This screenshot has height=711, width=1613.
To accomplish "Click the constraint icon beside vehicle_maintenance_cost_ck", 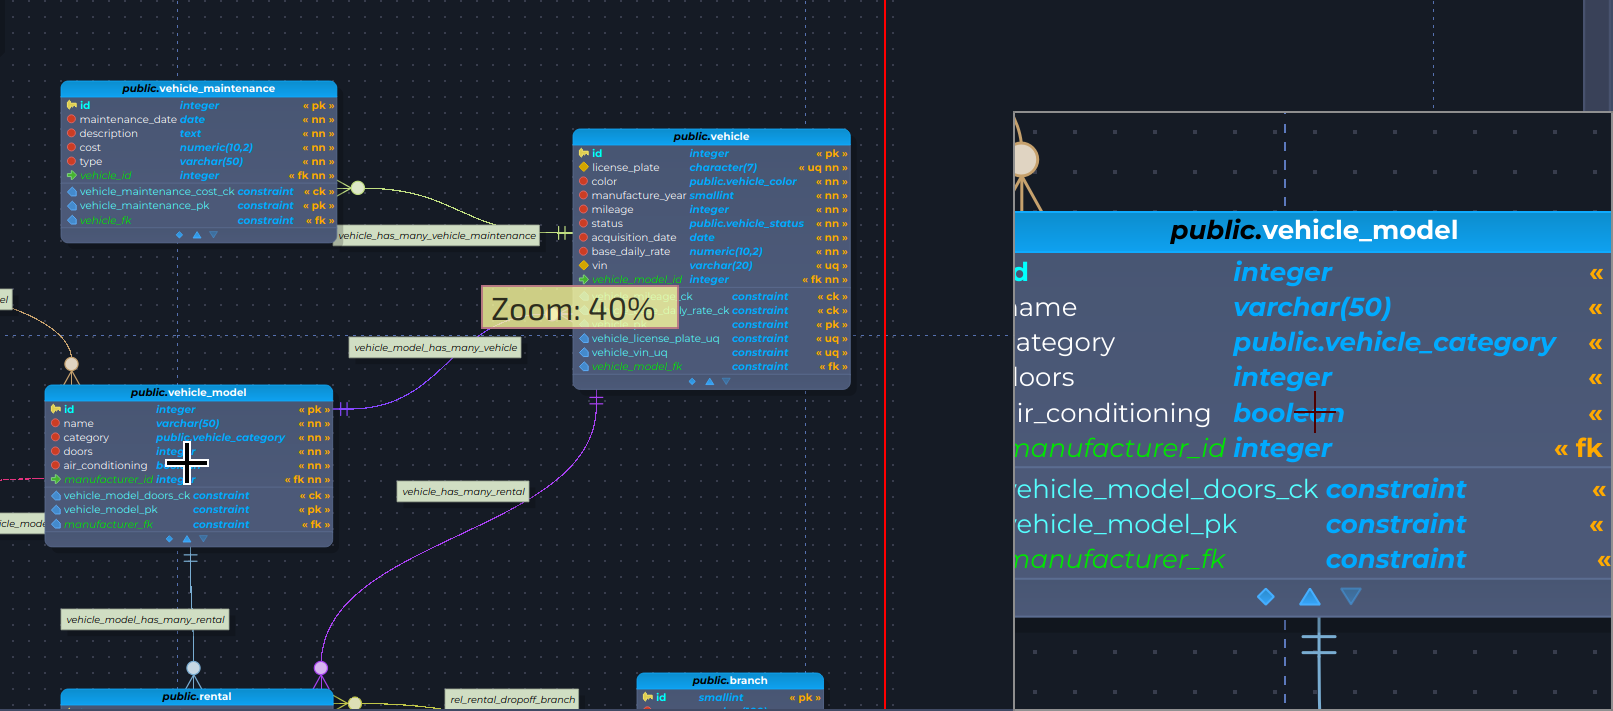I will point(72,191).
